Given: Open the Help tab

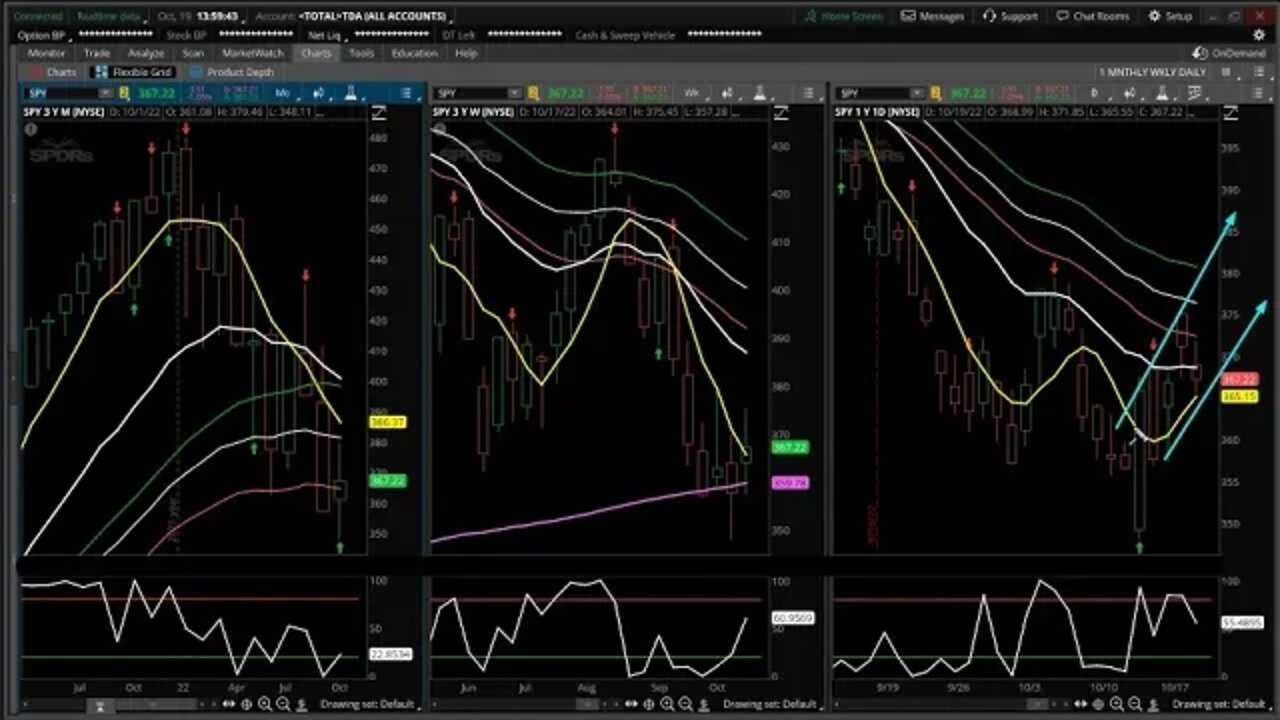Looking at the screenshot, I should pos(466,53).
